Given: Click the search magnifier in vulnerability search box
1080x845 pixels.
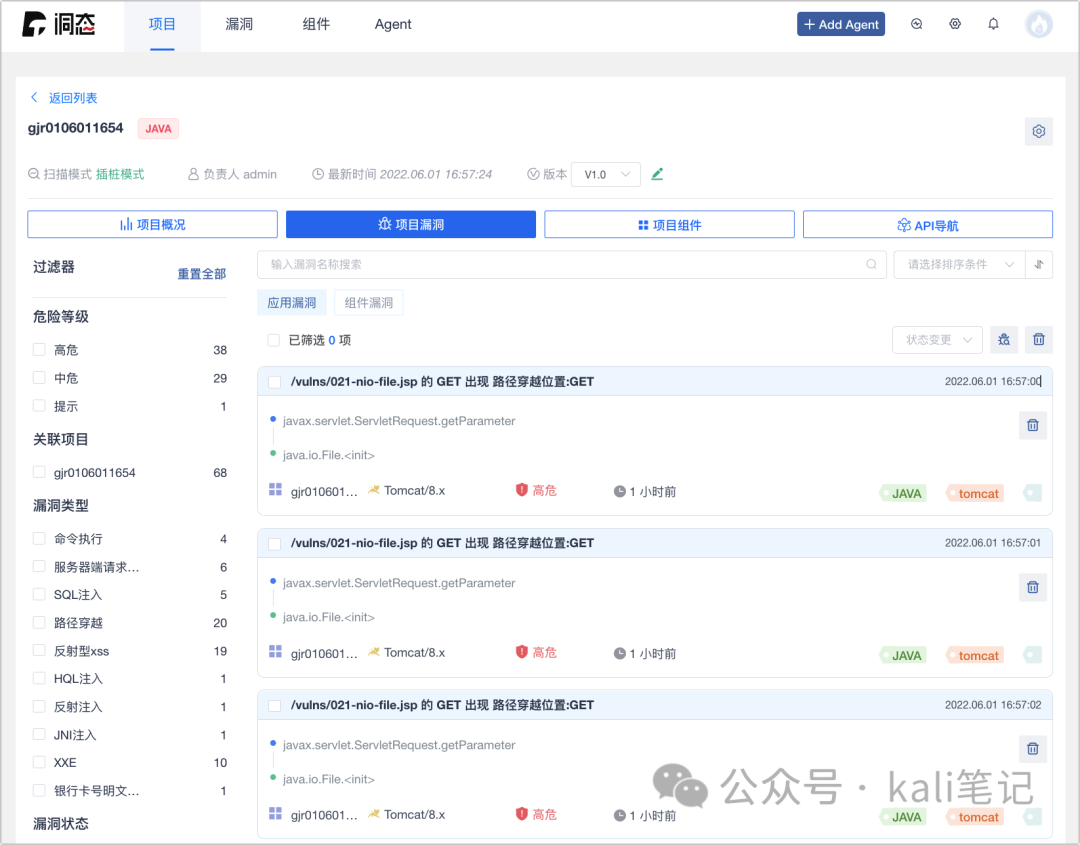Looking at the screenshot, I should pos(871,264).
